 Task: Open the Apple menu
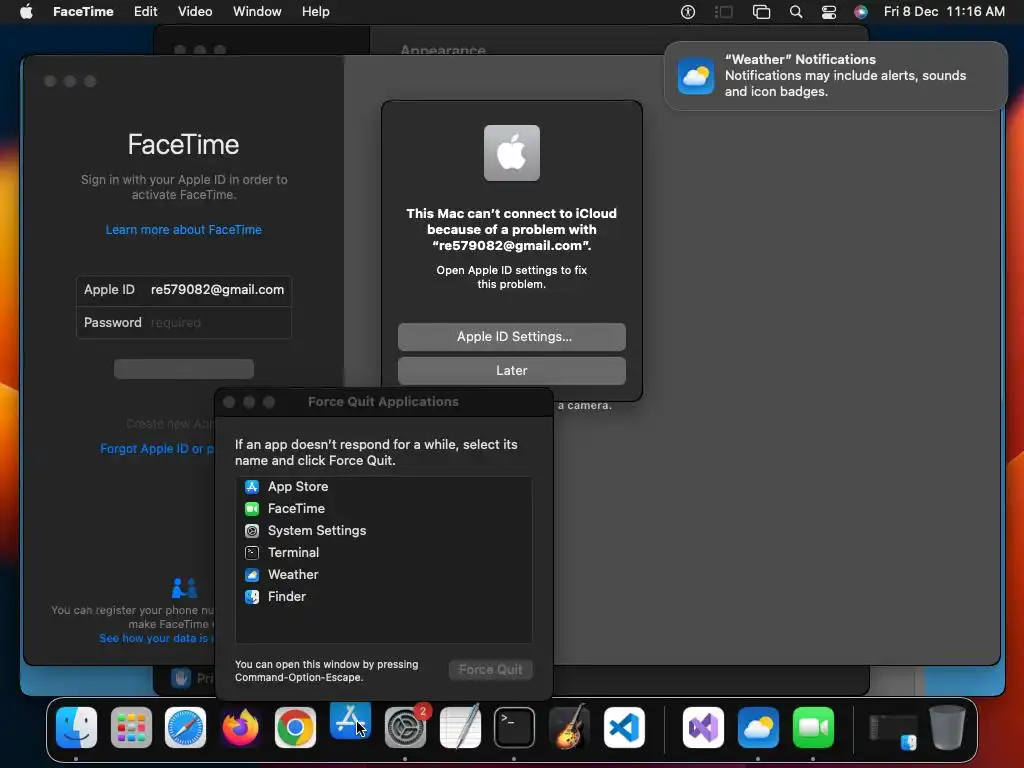pos(26,11)
